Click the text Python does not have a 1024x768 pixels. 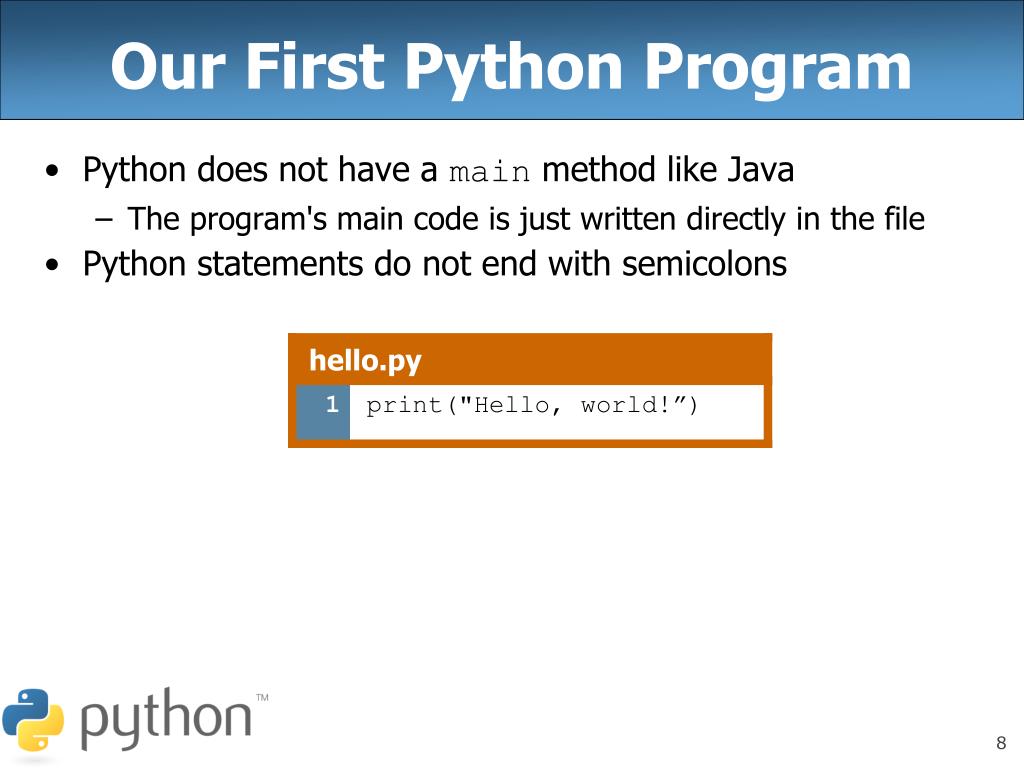coord(260,170)
